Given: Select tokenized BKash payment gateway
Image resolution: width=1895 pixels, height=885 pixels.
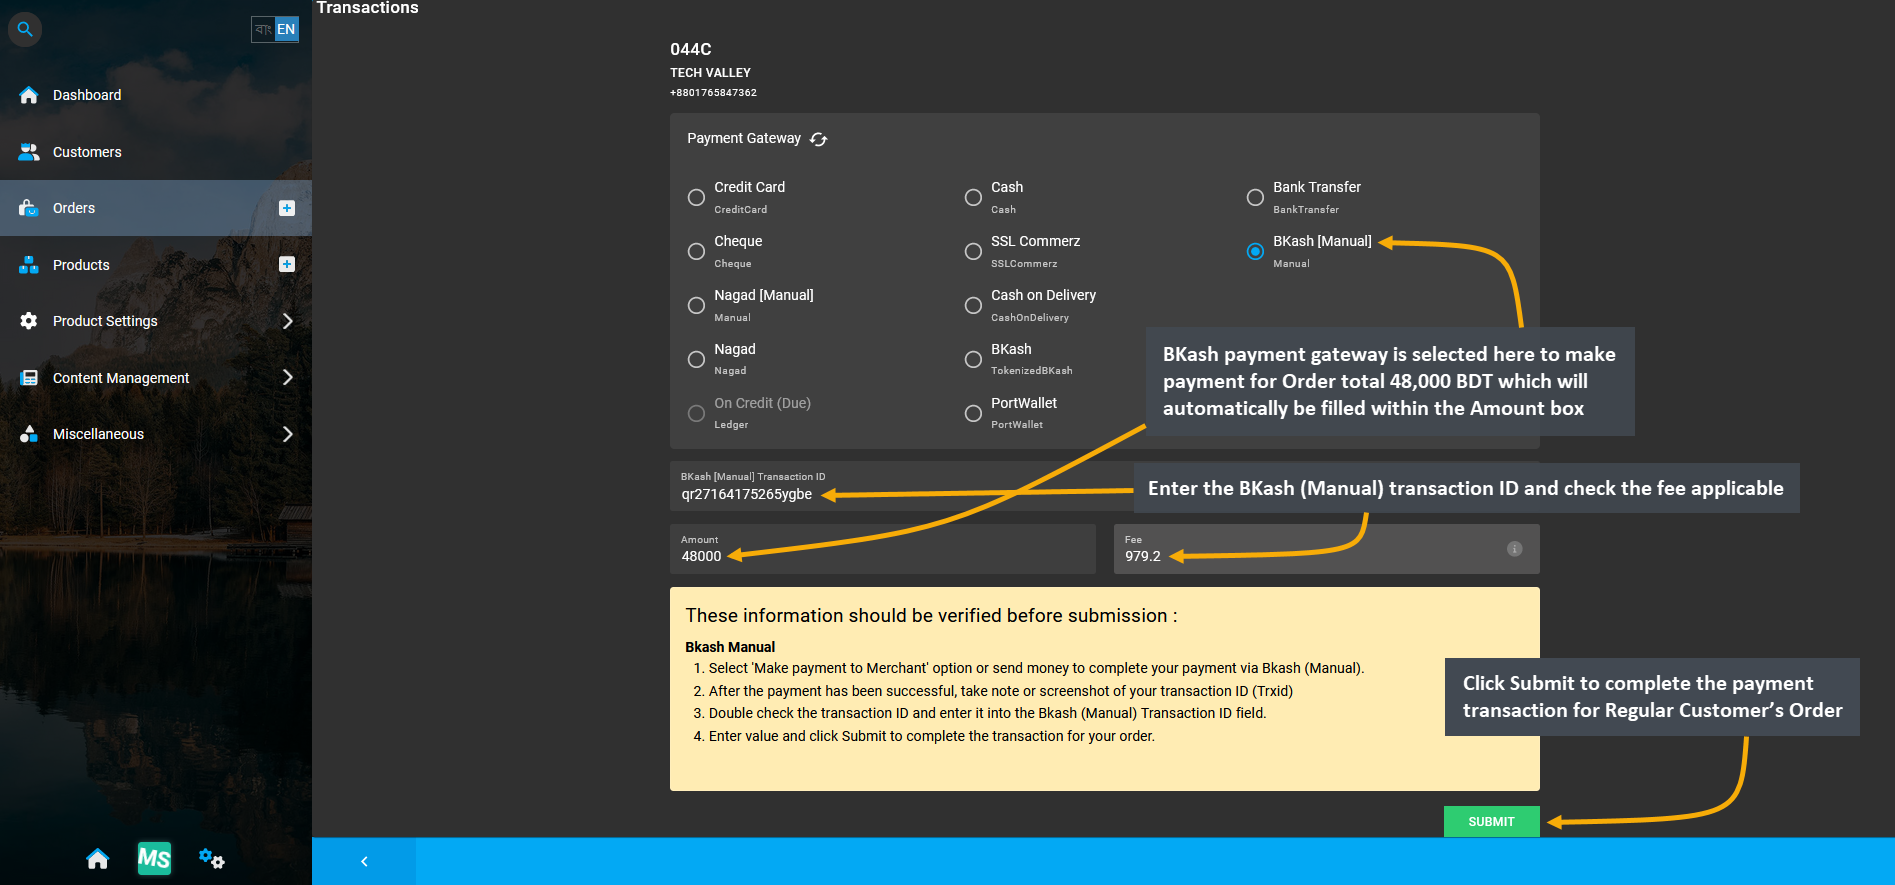Looking at the screenshot, I should click(973, 359).
